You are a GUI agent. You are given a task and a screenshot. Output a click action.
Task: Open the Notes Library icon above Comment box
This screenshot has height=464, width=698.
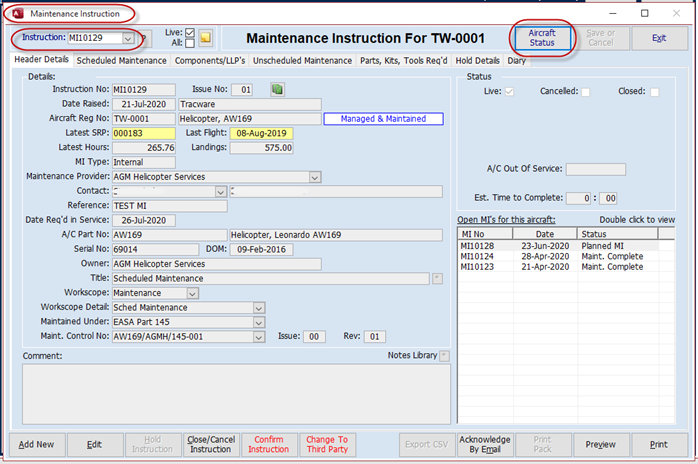[x=444, y=355]
